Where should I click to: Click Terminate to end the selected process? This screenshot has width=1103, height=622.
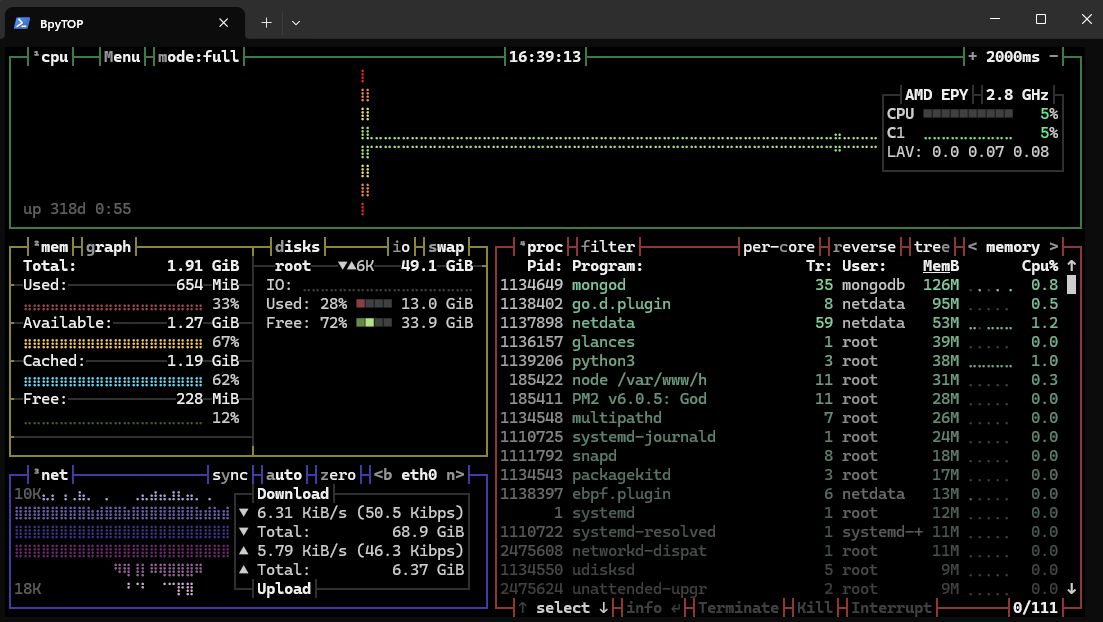pyautogui.click(x=741, y=607)
